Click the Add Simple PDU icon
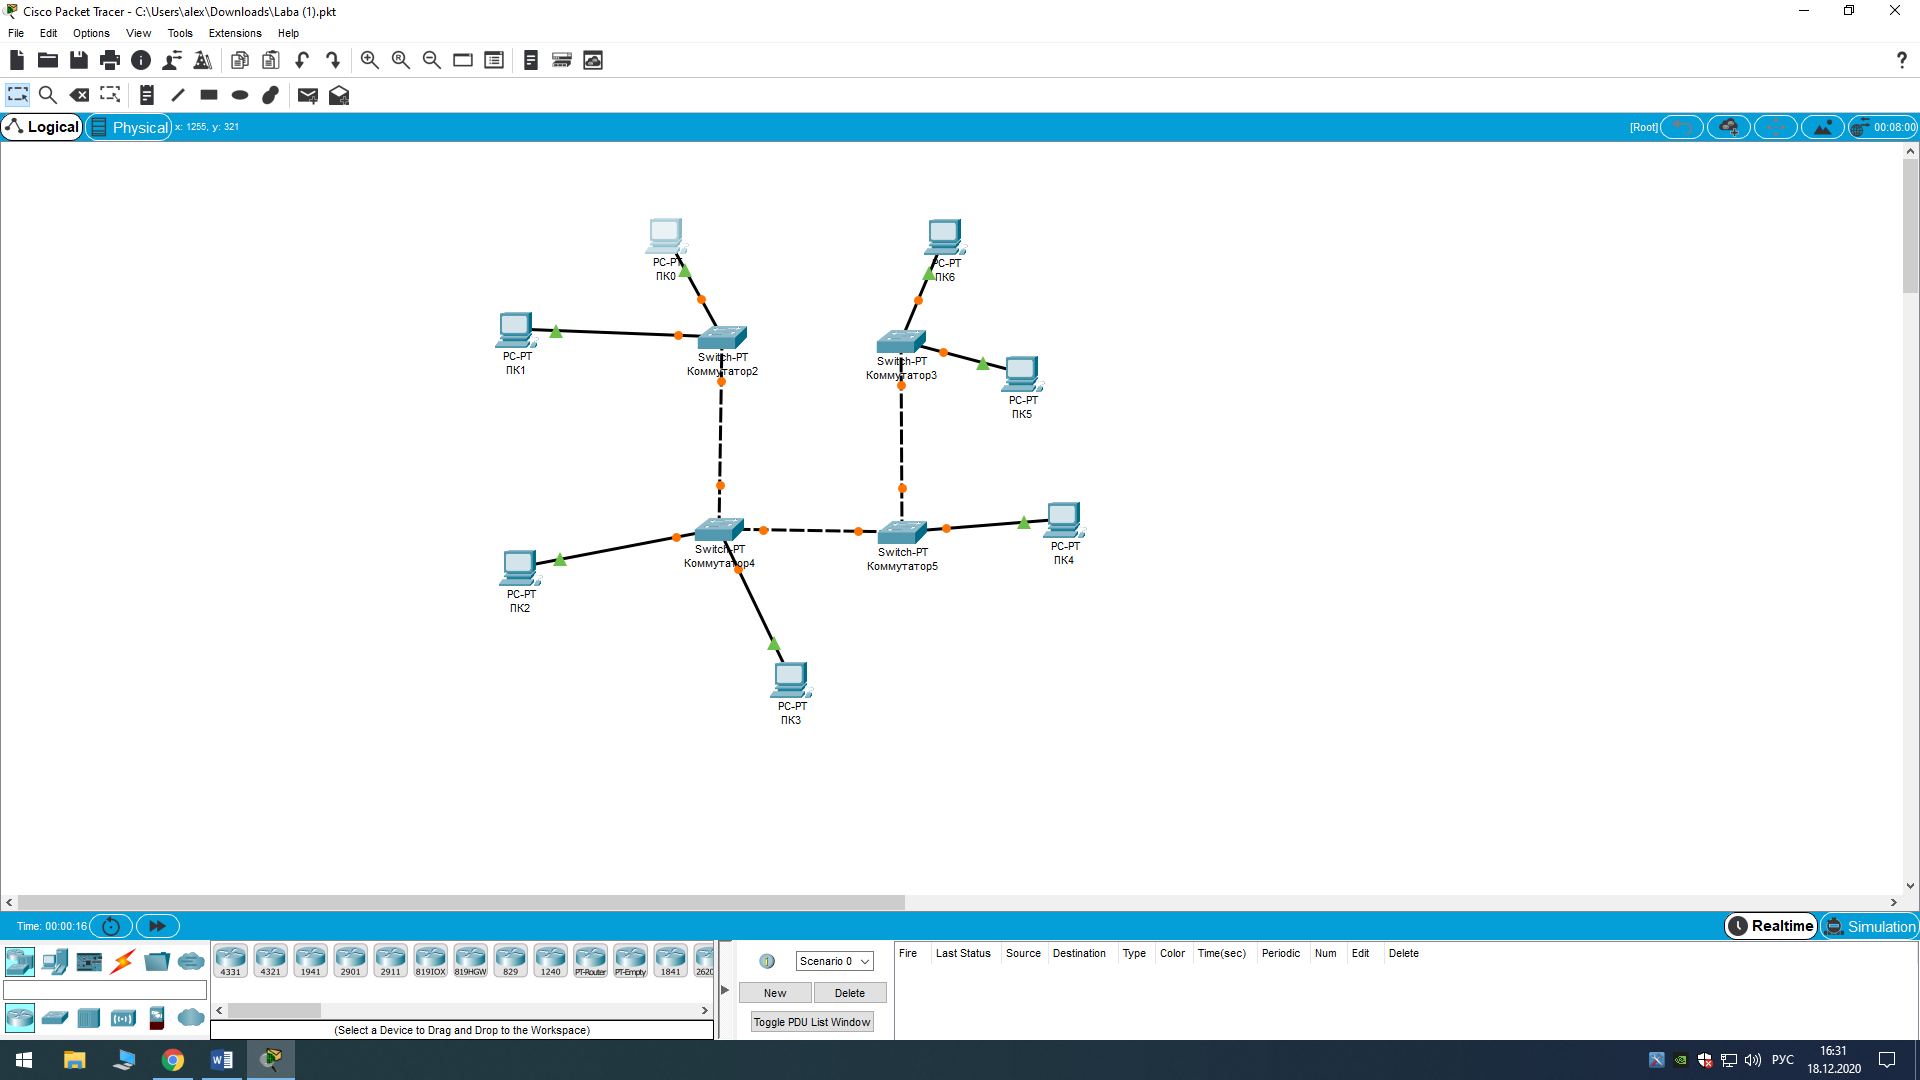This screenshot has height=1080, width=1920. point(307,94)
